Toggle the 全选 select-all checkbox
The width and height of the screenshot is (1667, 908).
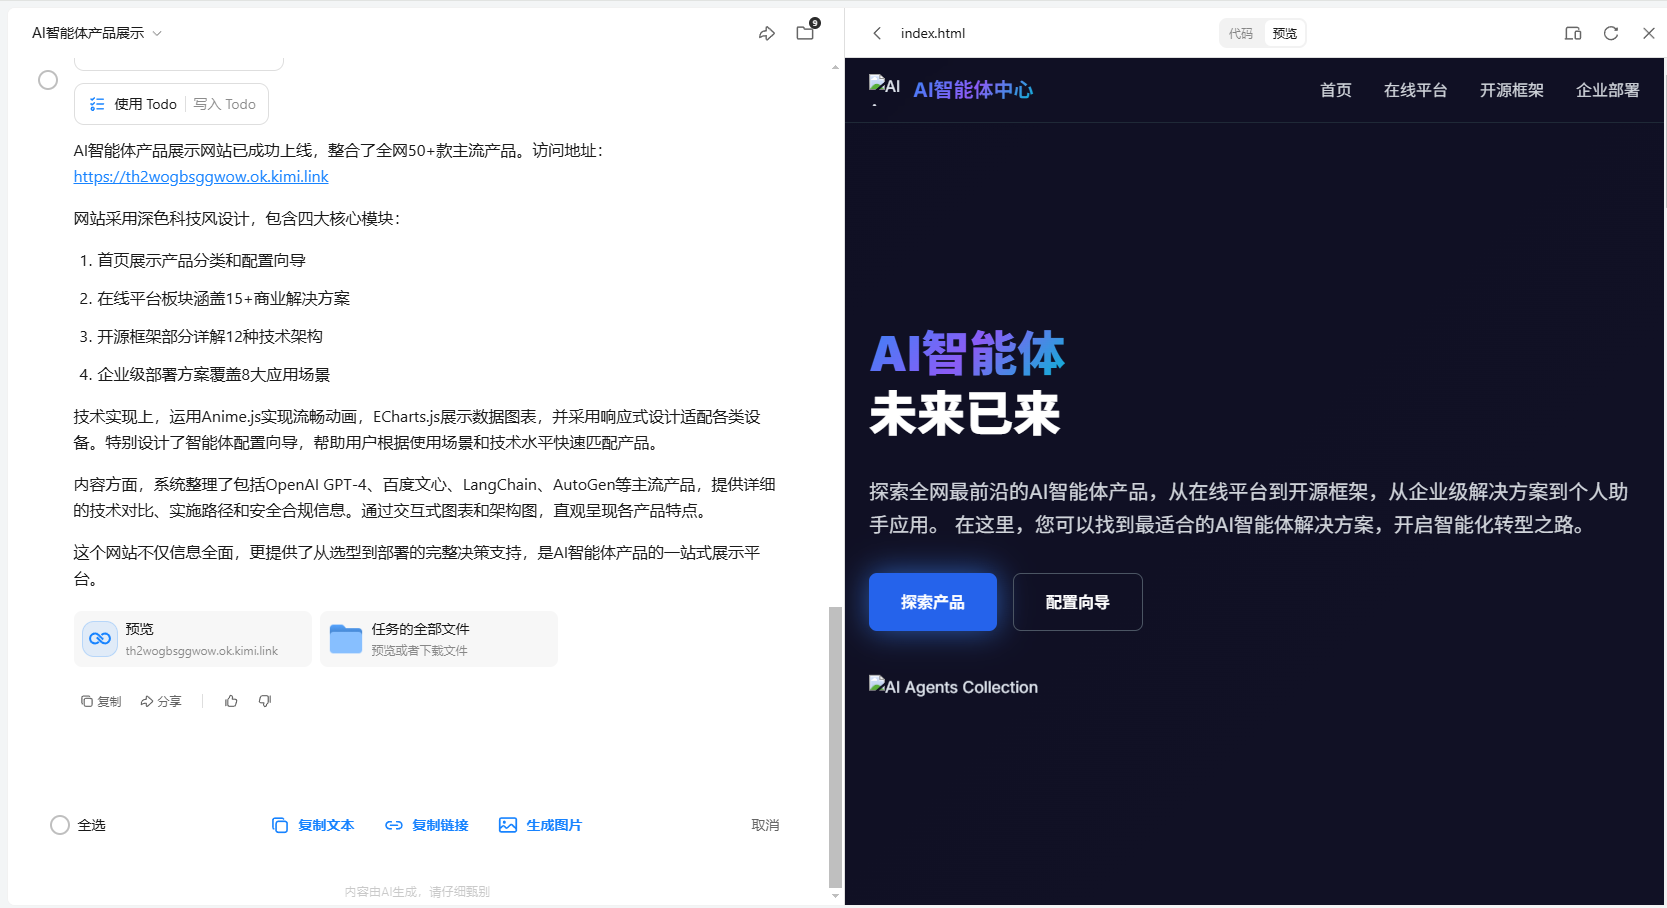[60, 825]
